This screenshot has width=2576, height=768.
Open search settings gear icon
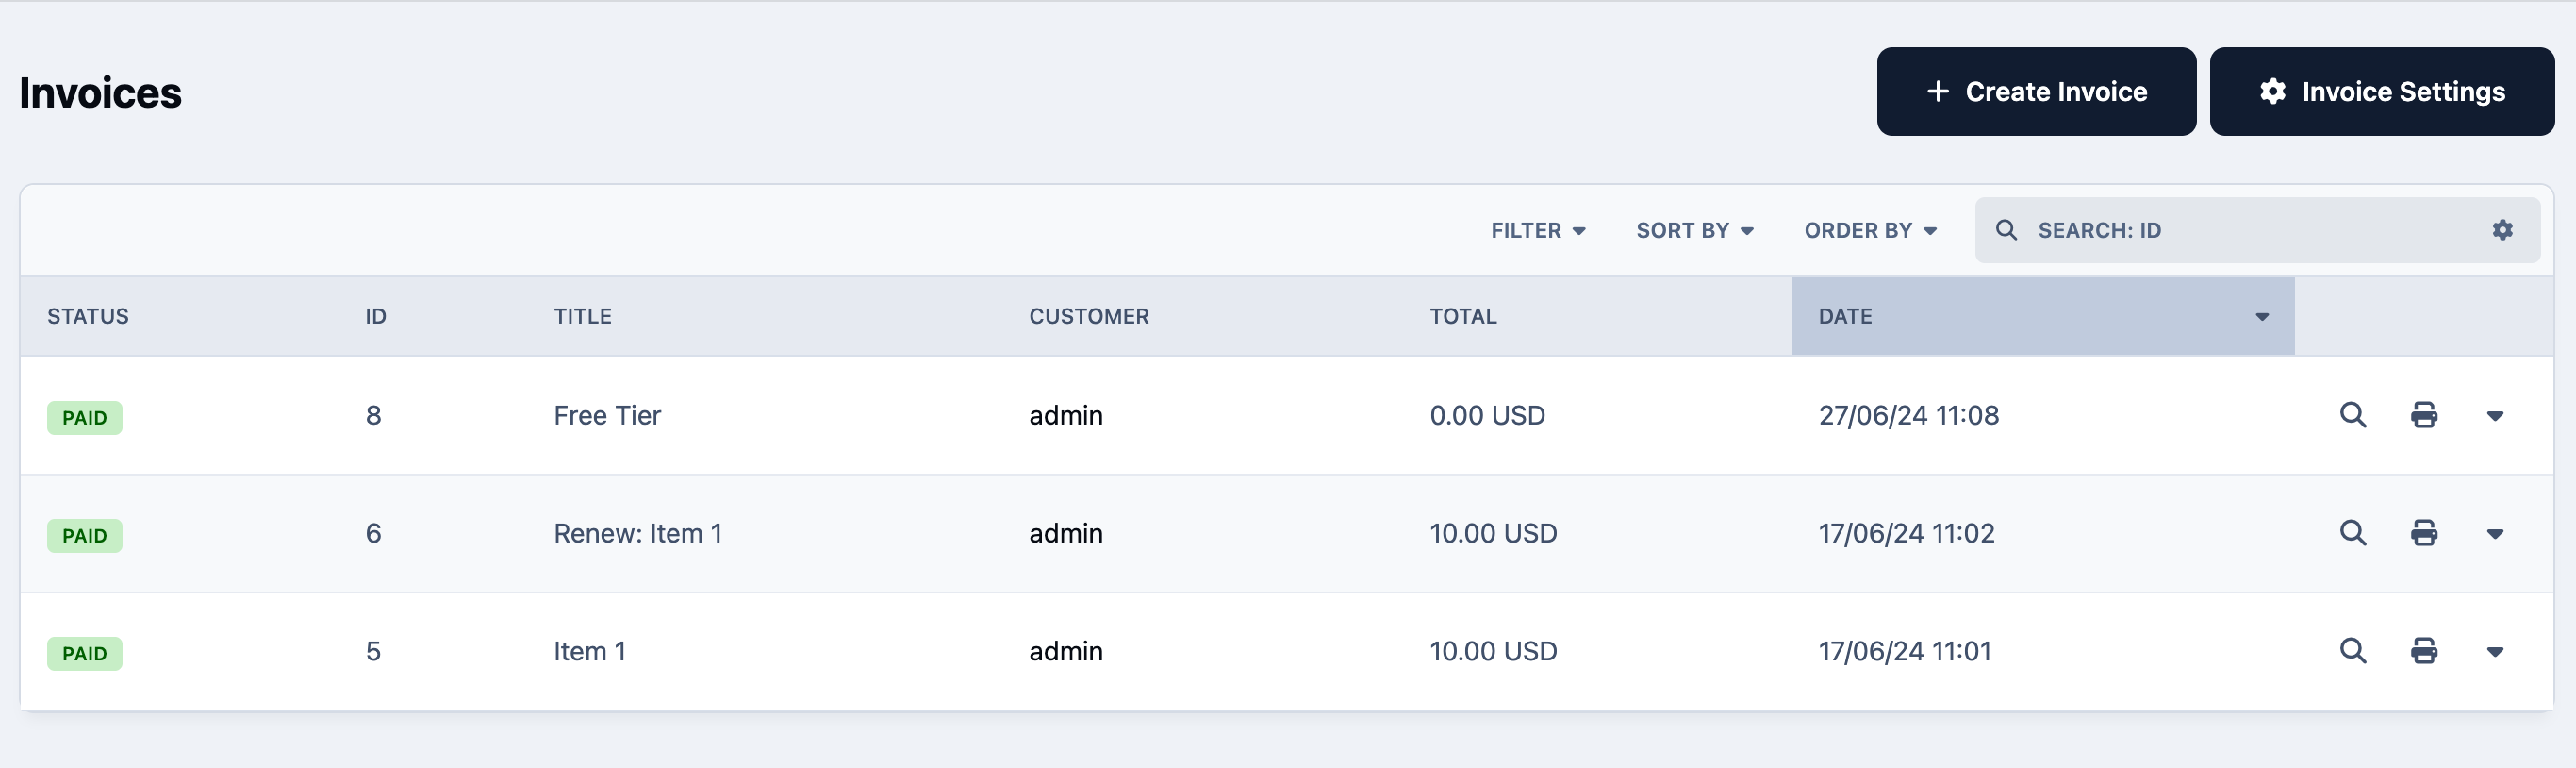click(x=2502, y=230)
